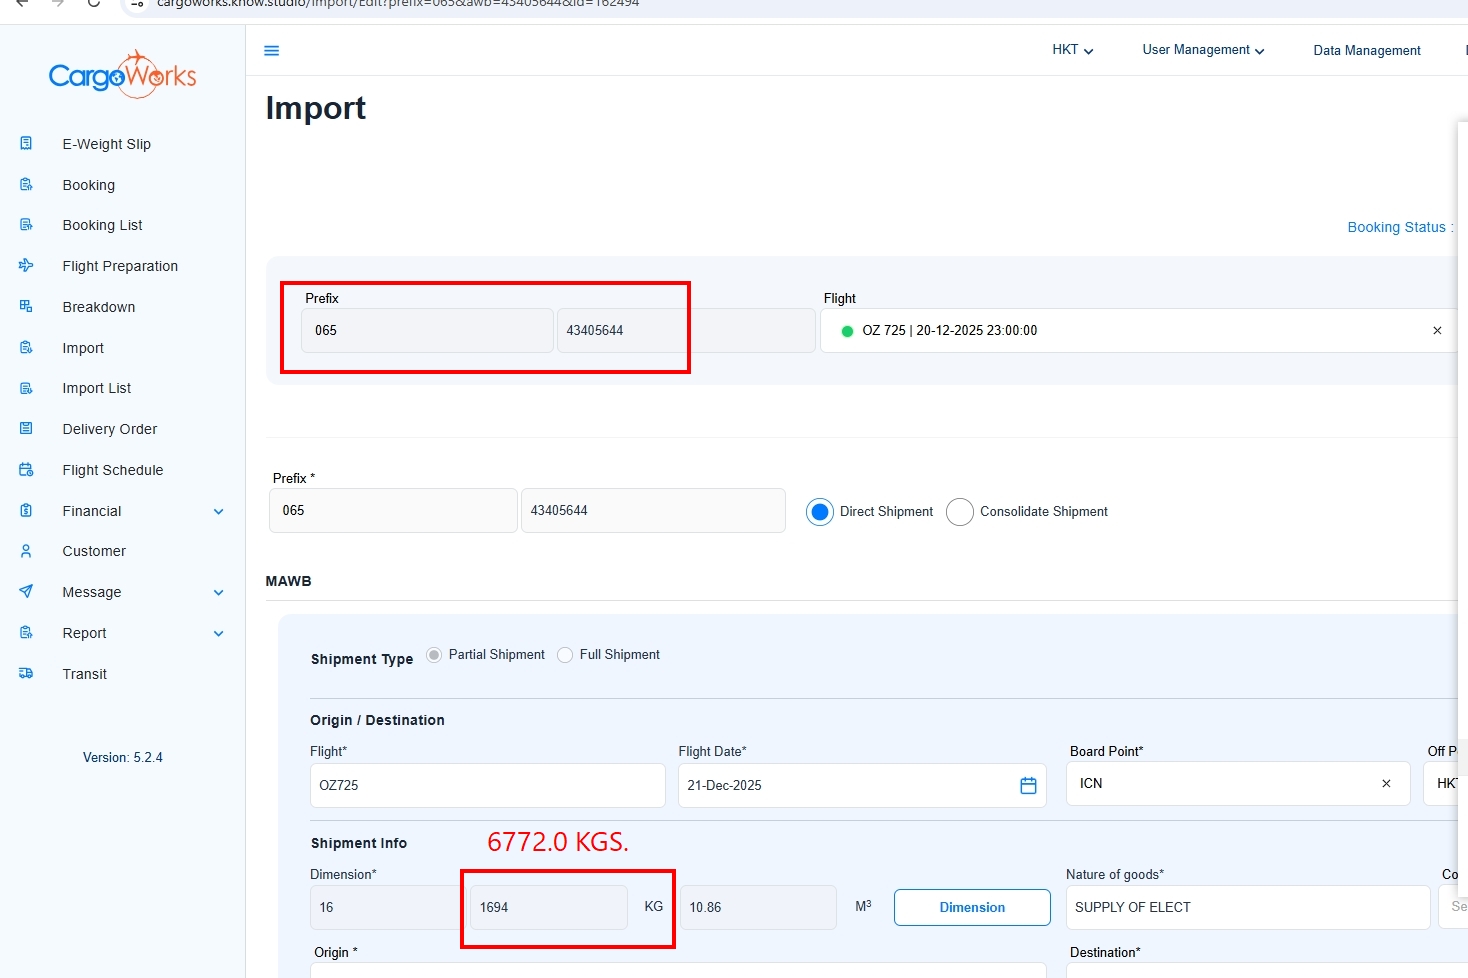Click the hamburger menu icon

(271, 50)
